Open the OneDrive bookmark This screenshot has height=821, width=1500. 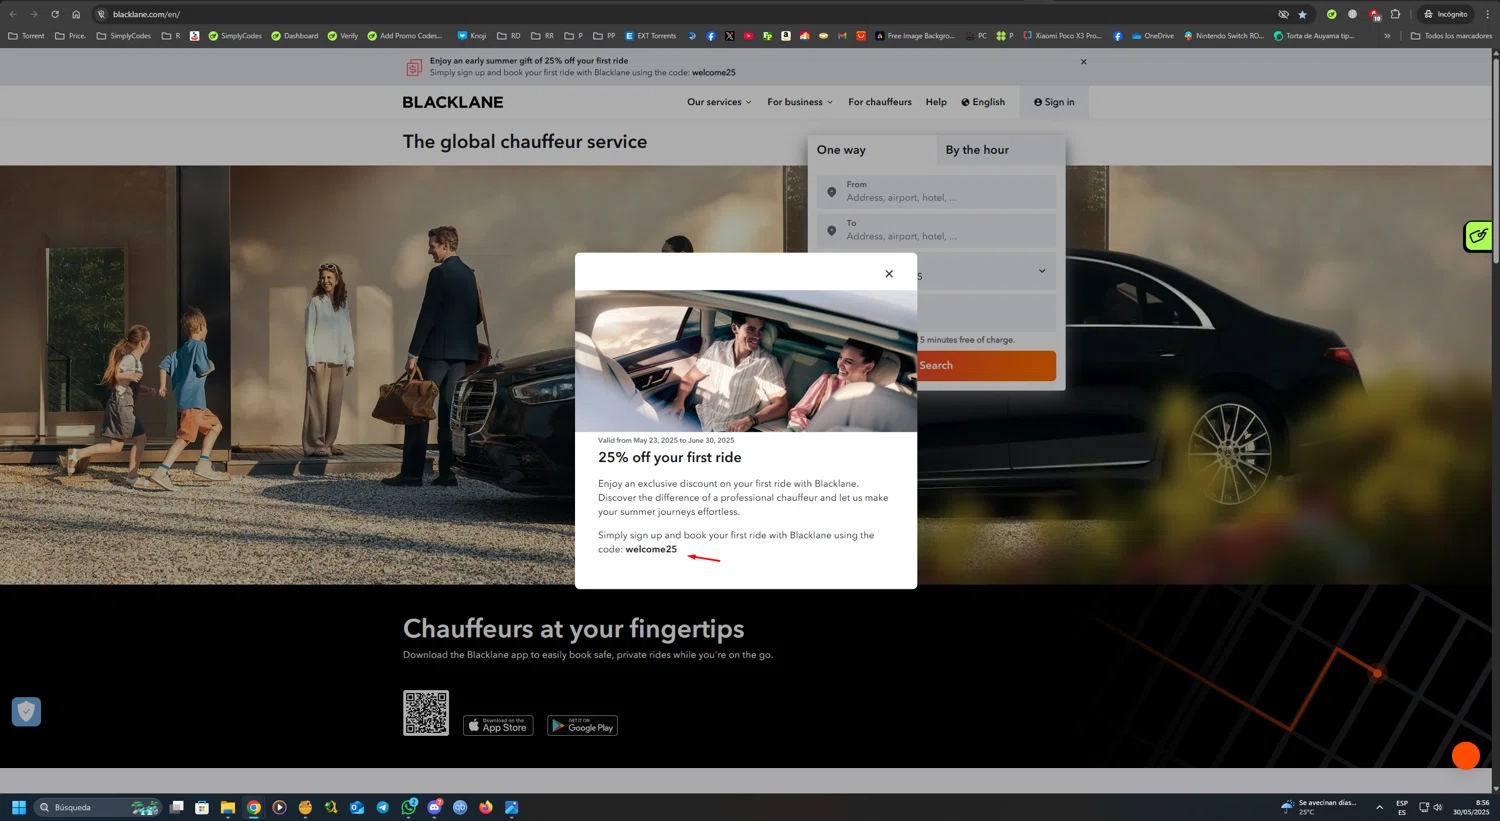coord(1153,36)
